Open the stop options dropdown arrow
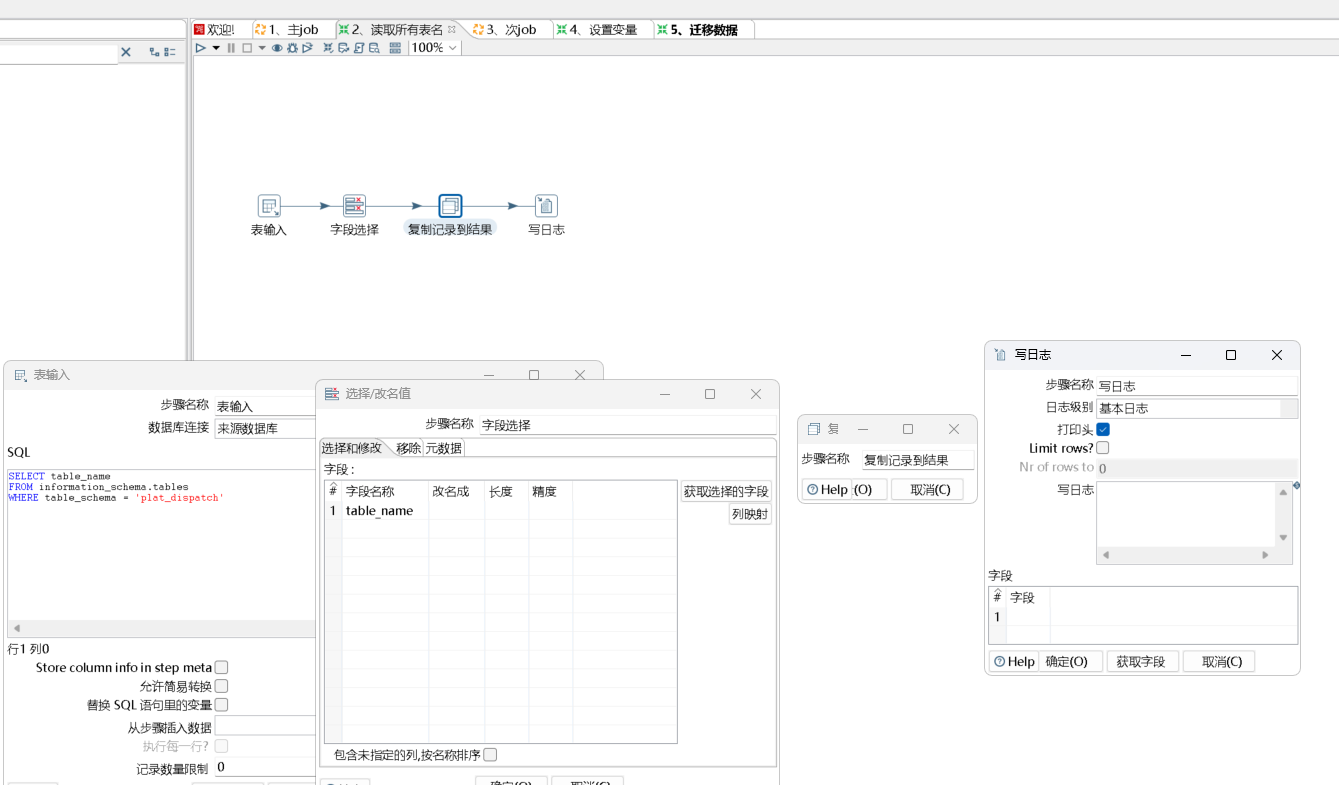 (x=262, y=48)
